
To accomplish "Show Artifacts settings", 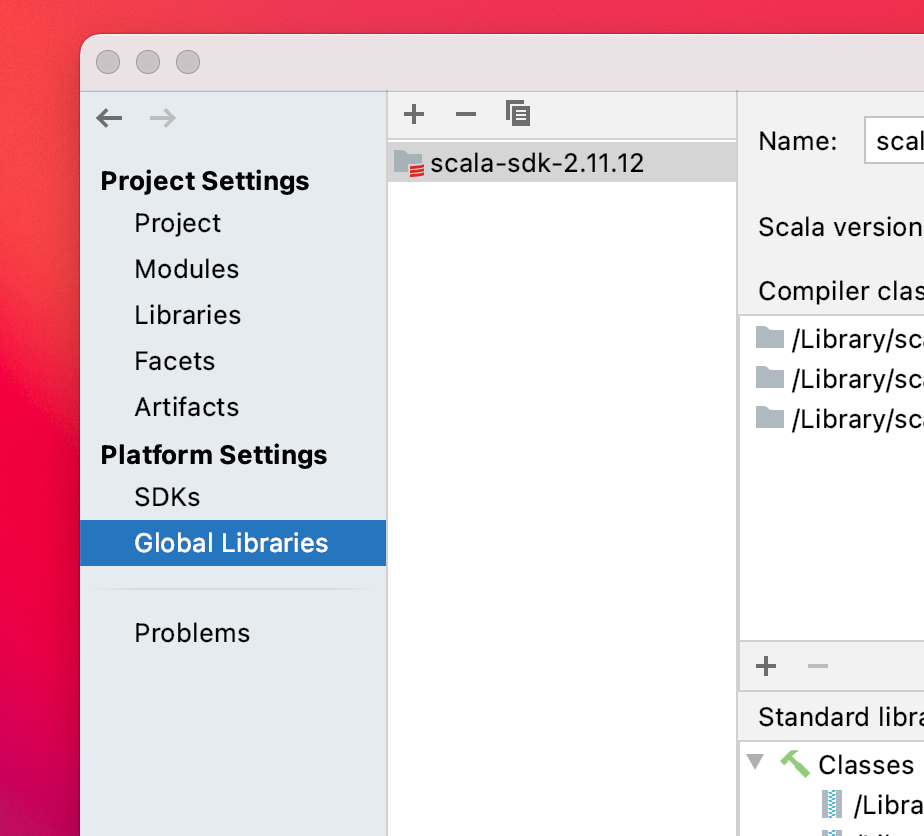I will [187, 407].
